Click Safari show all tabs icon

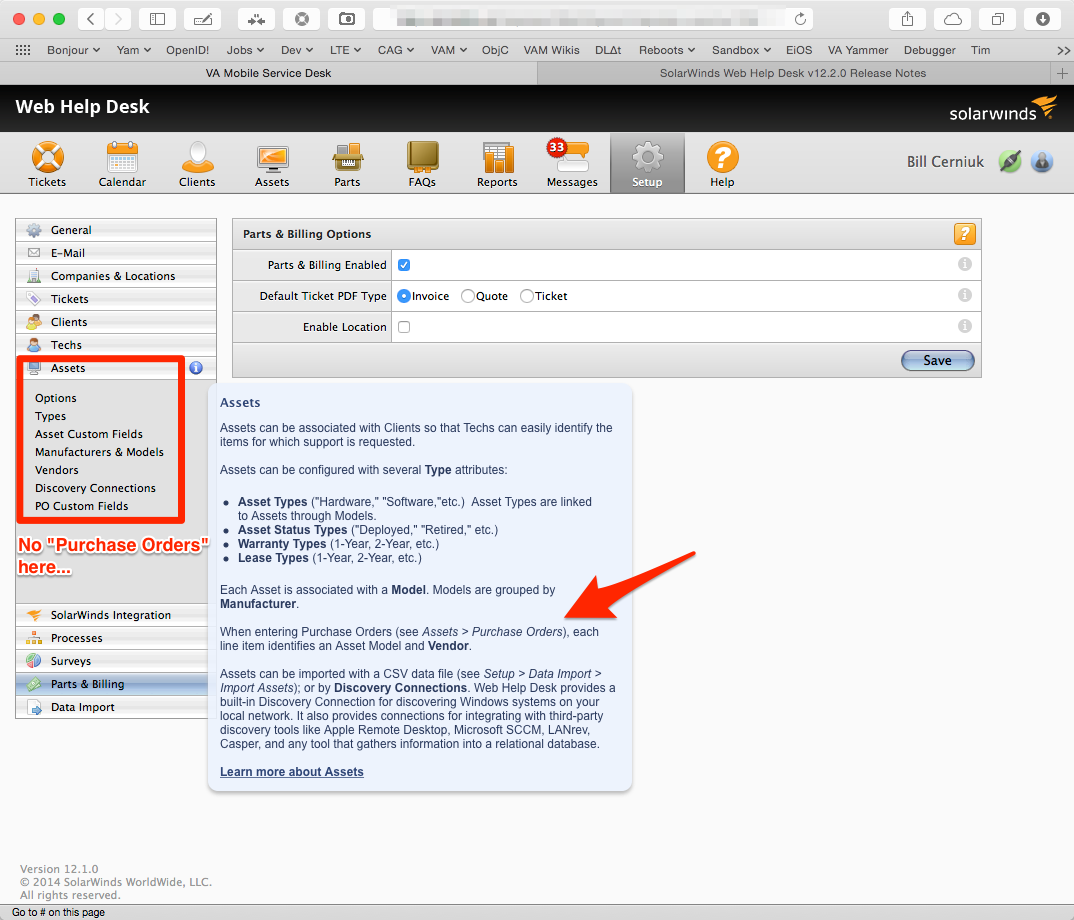click(x=998, y=19)
